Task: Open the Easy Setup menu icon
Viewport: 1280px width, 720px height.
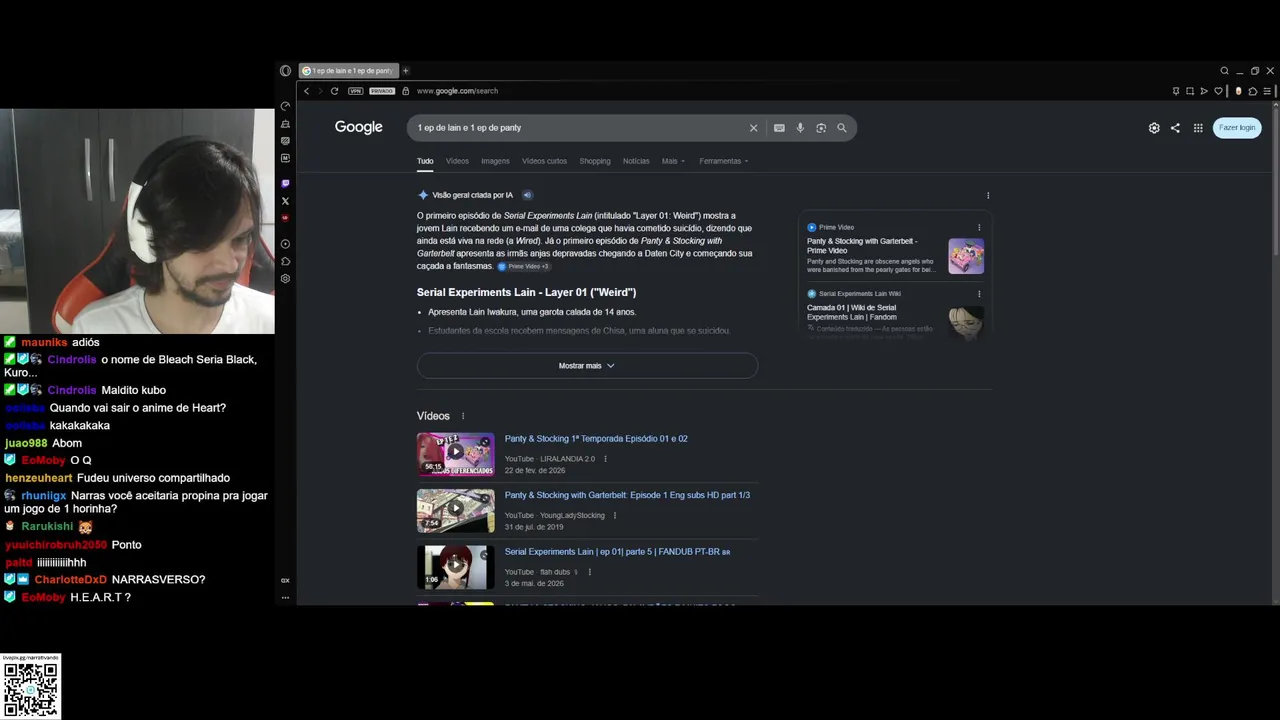Action: [x=1267, y=91]
